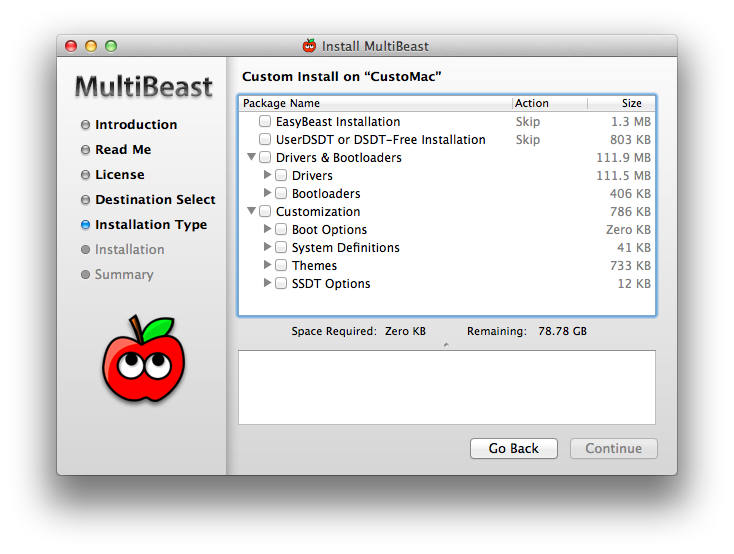
Task: Expand the Boot Options triangle
Action: pos(267,229)
